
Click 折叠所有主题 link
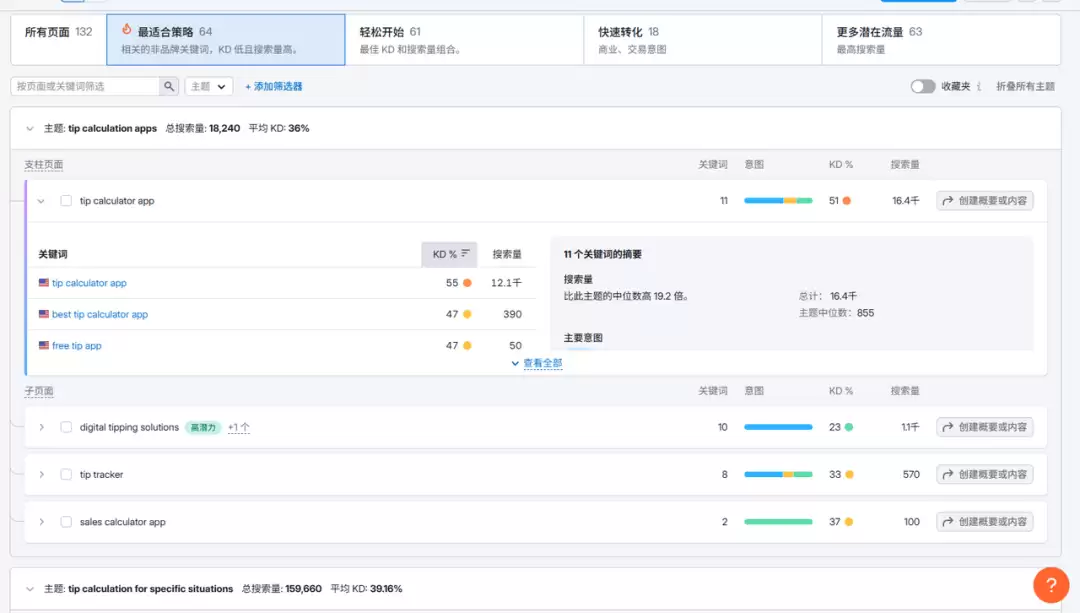1025,86
